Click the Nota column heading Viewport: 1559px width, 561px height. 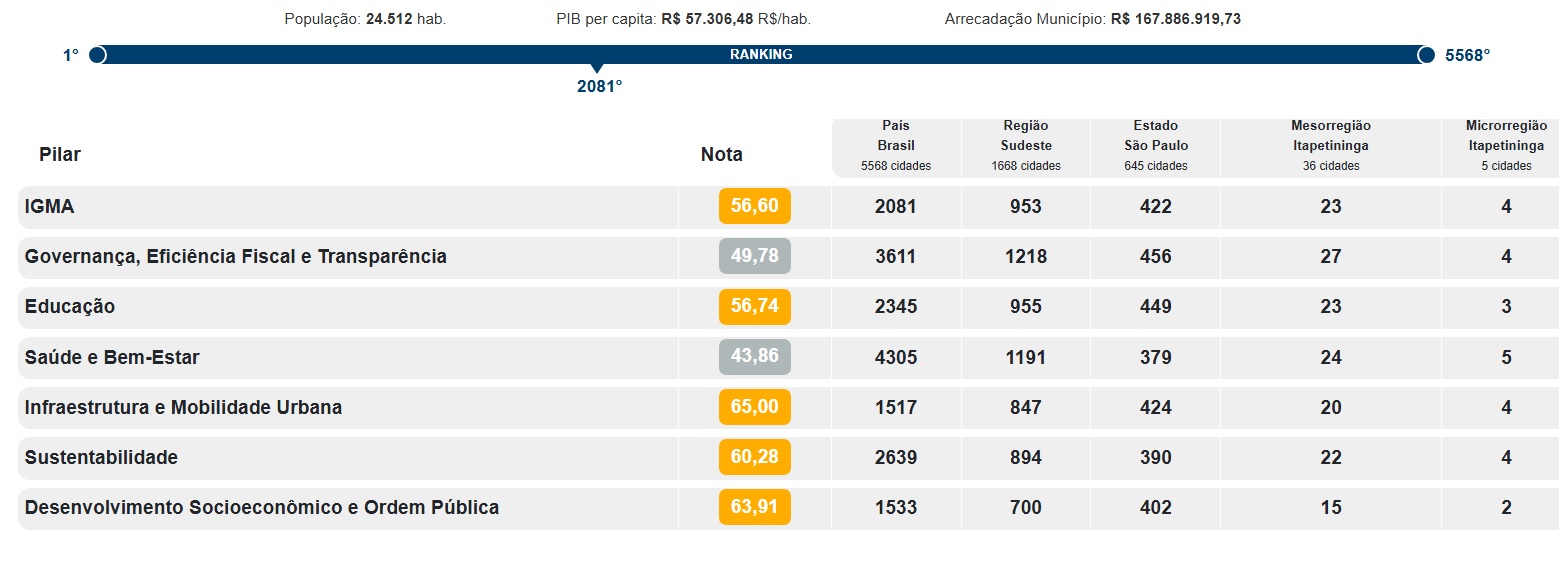721,155
